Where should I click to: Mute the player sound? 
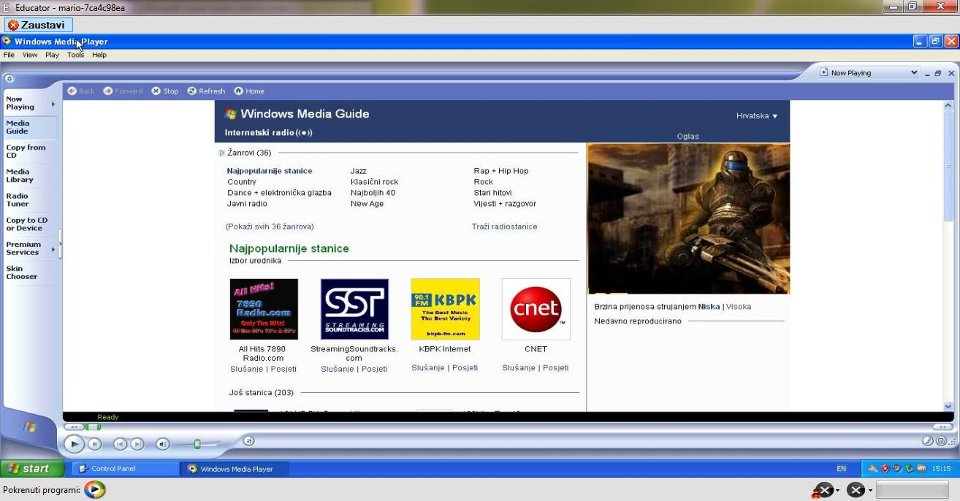(163, 444)
